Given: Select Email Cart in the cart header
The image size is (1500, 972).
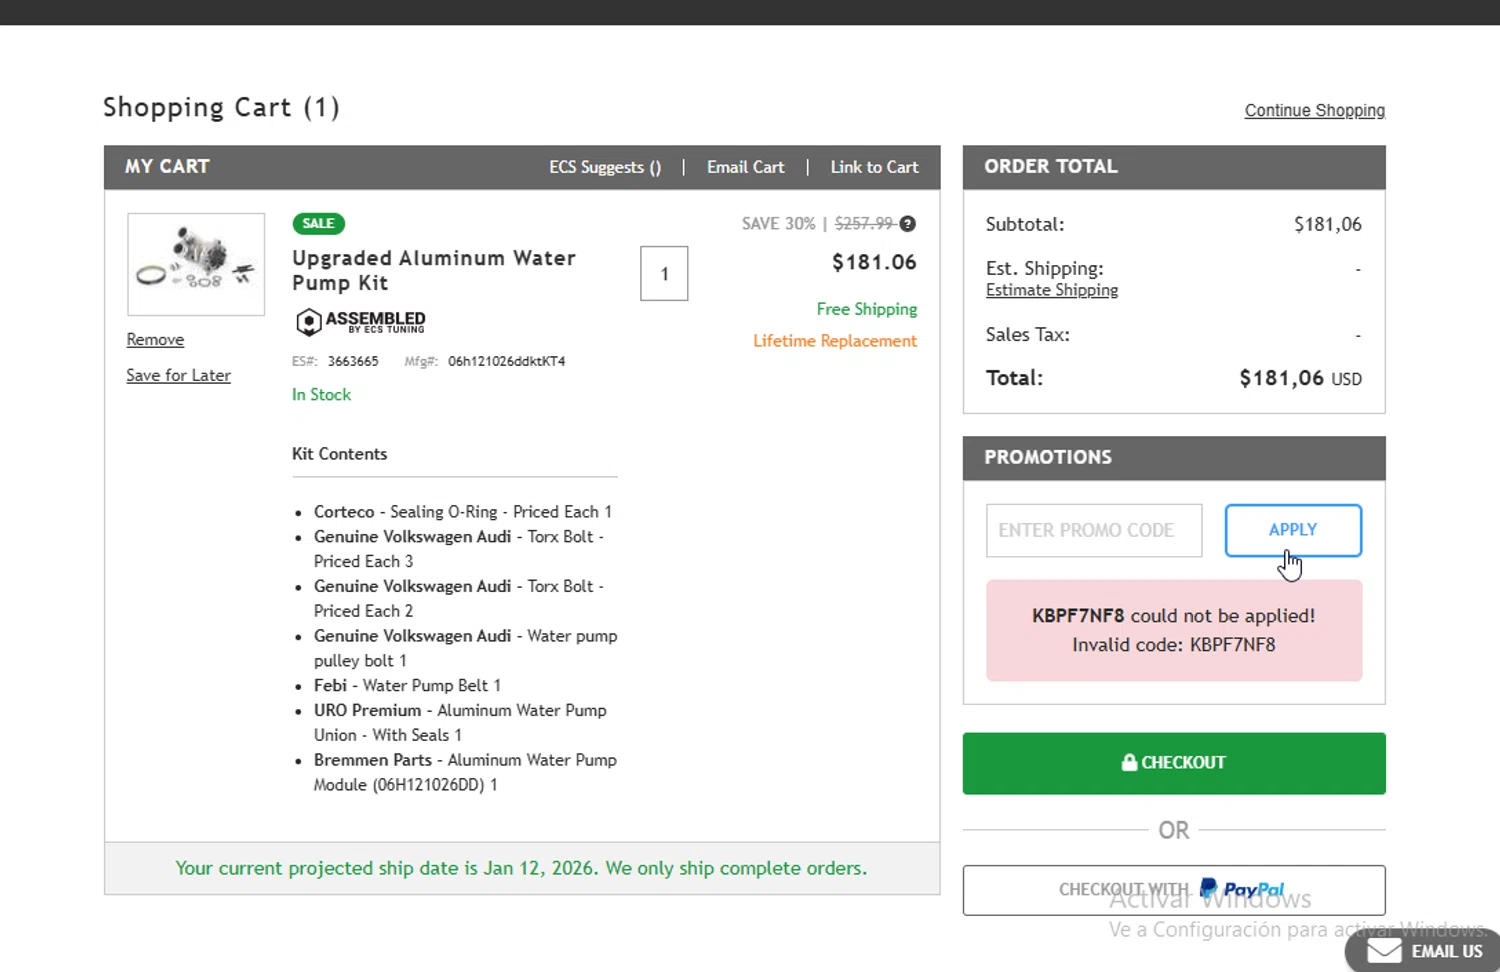Looking at the screenshot, I should (x=745, y=167).
